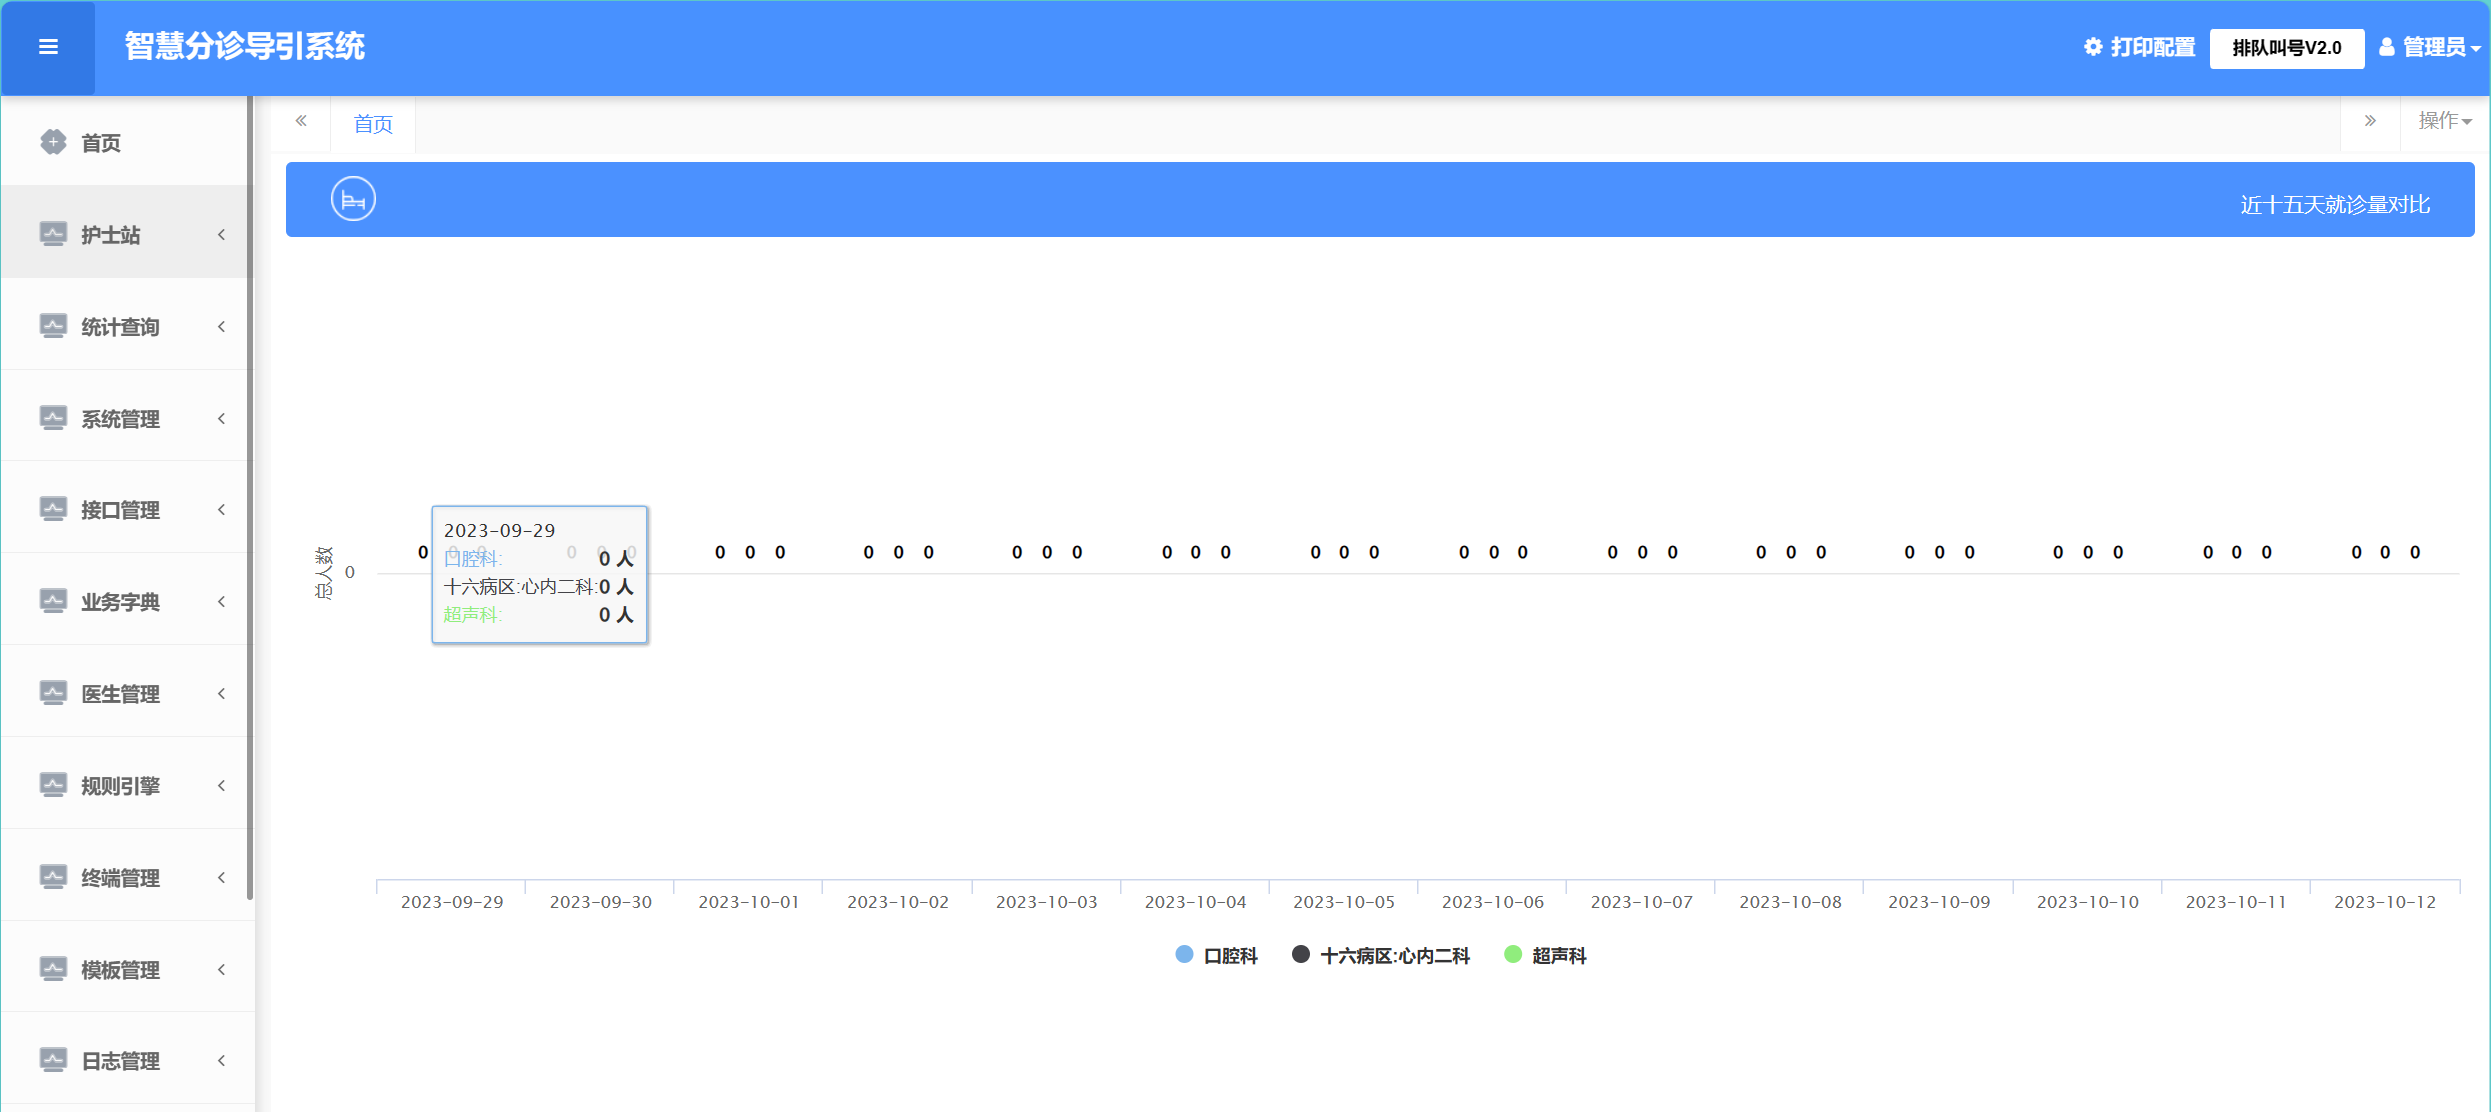This screenshot has height=1112, width=2491.
Task: Click the 2023-09-30 axis label
Action: (x=600, y=902)
